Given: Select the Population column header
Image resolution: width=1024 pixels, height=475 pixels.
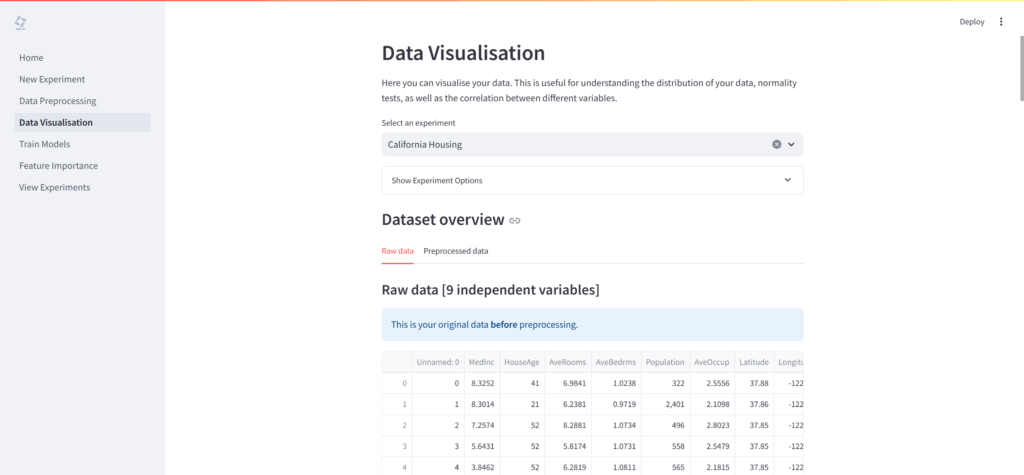Looking at the screenshot, I should pos(664,362).
